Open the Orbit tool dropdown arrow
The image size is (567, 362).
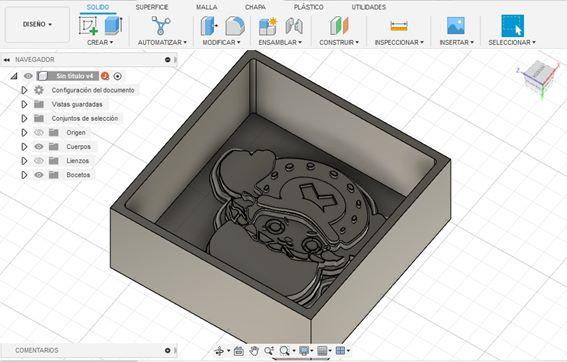pos(228,351)
